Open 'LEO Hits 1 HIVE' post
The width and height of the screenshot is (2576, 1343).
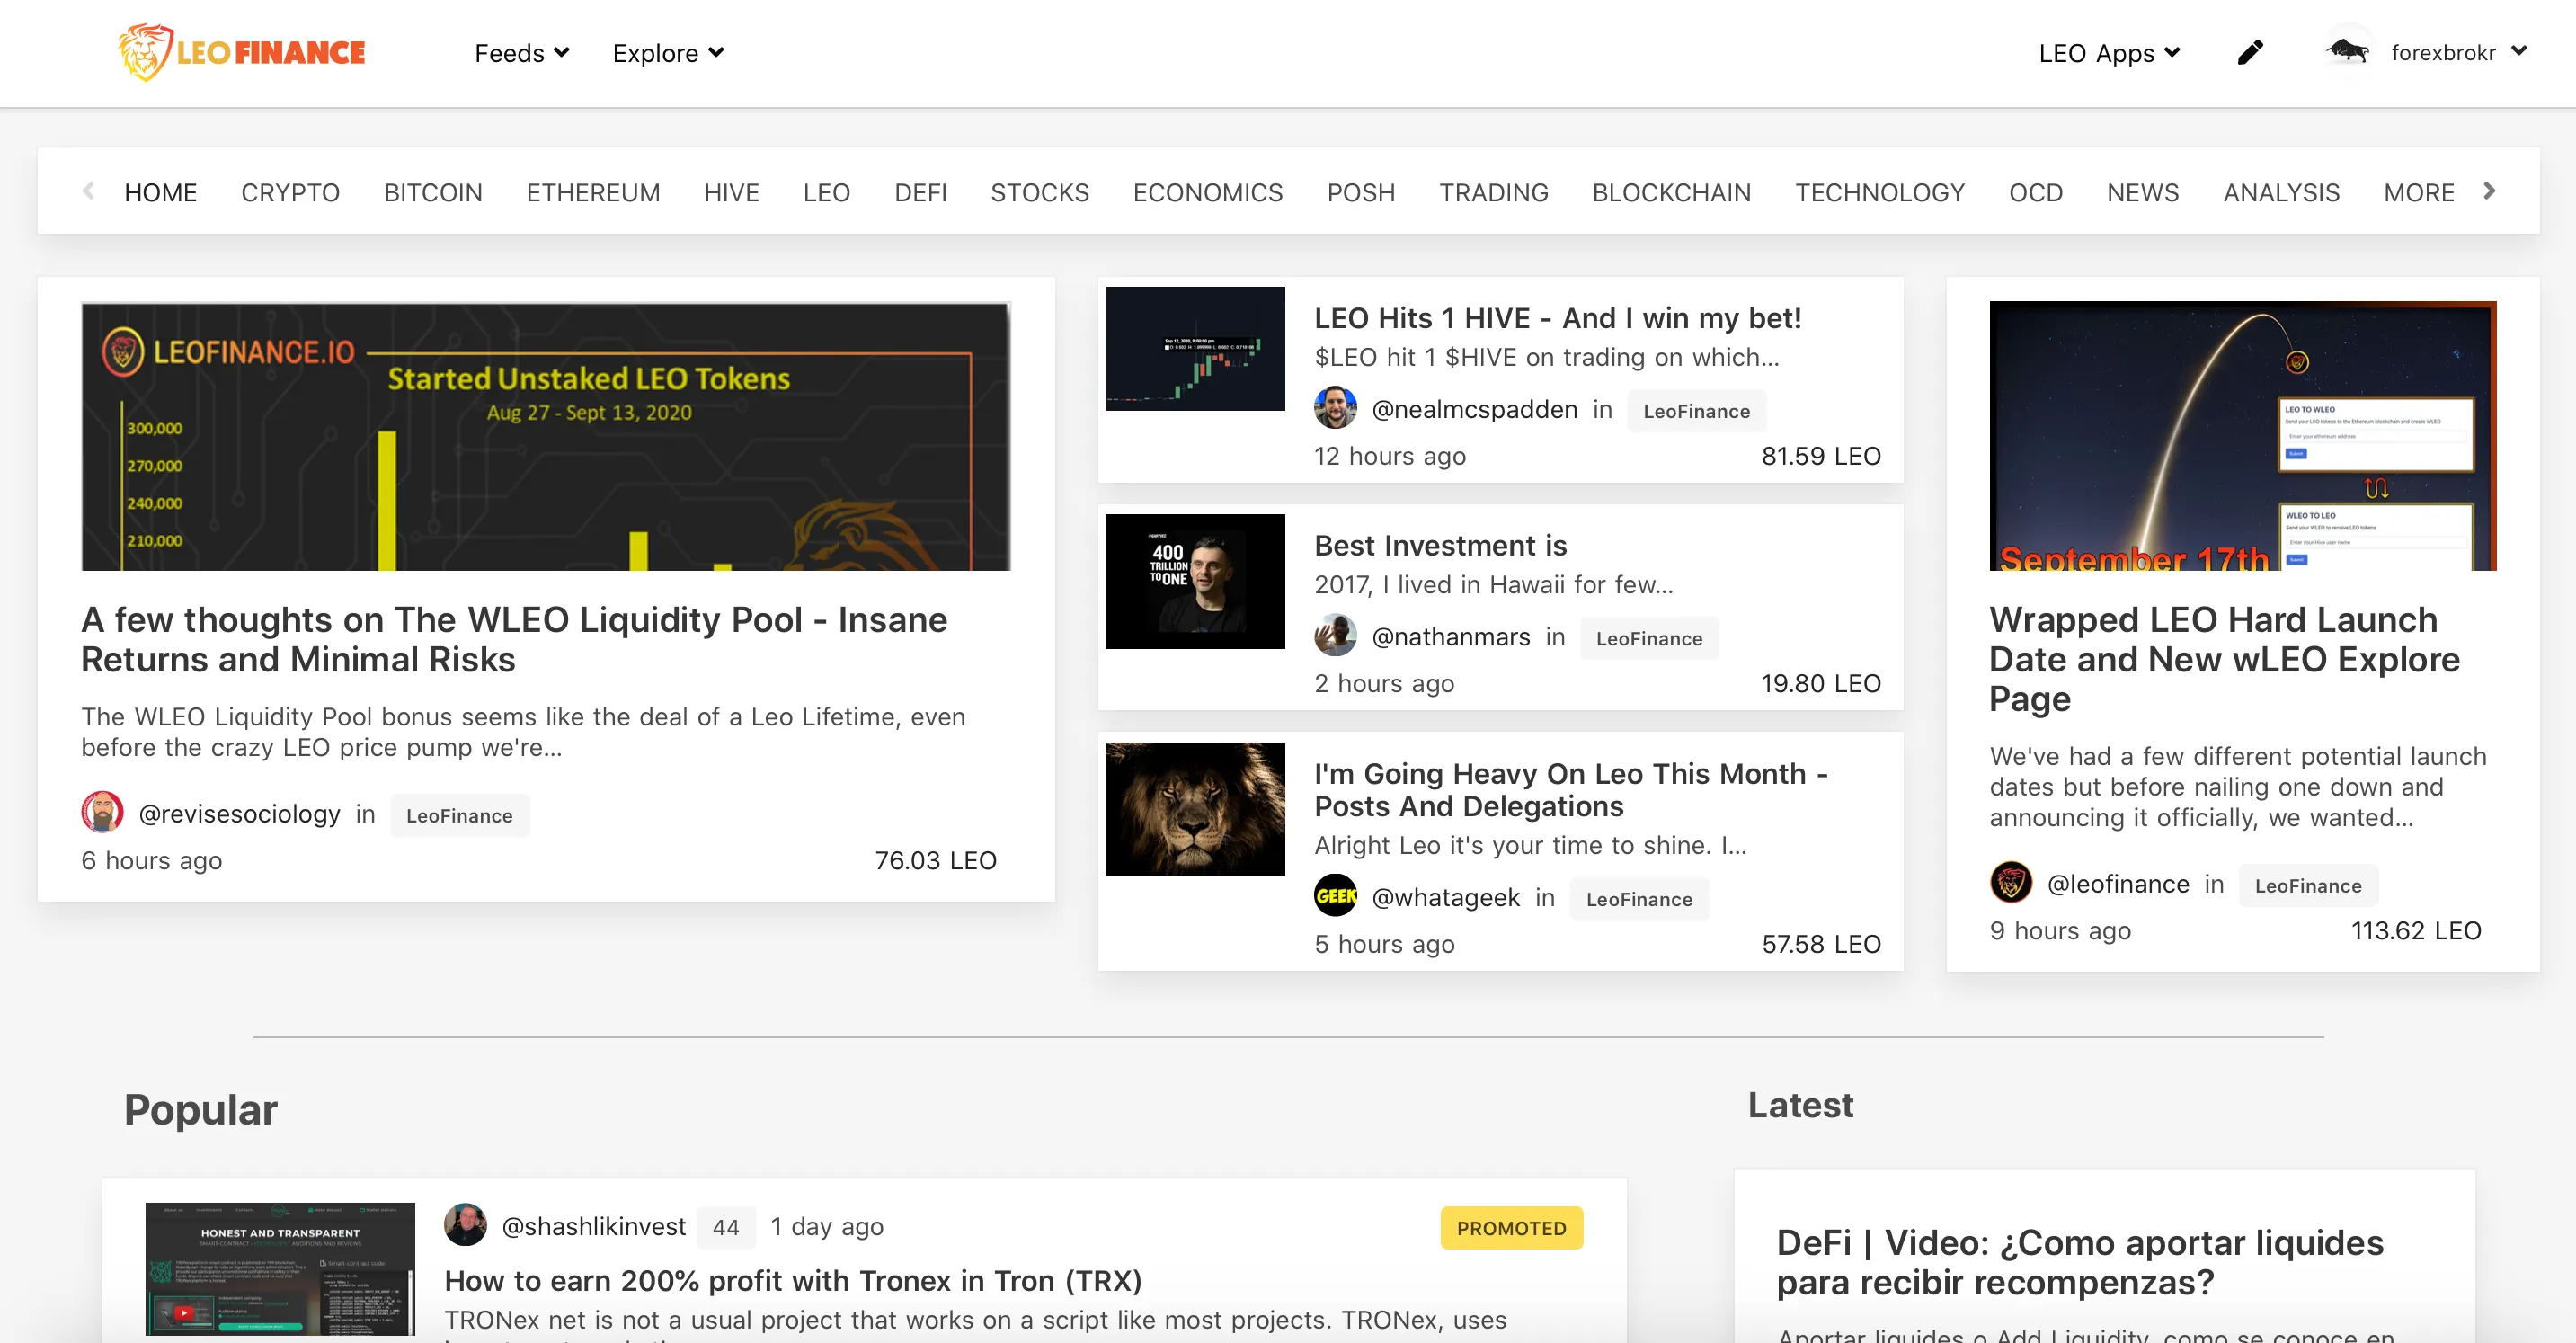pyautogui.click(x=1557, y=317)
